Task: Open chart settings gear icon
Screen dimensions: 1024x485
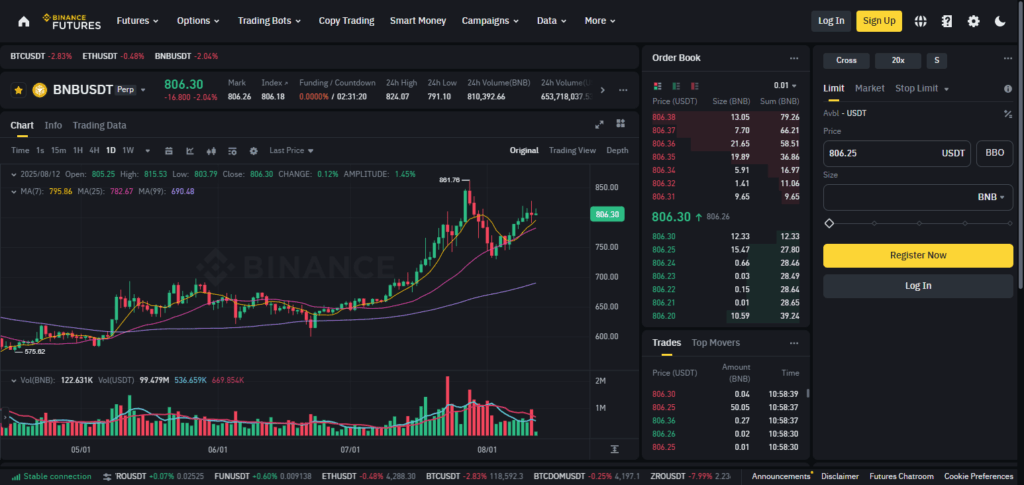Action: click(253, 151)
